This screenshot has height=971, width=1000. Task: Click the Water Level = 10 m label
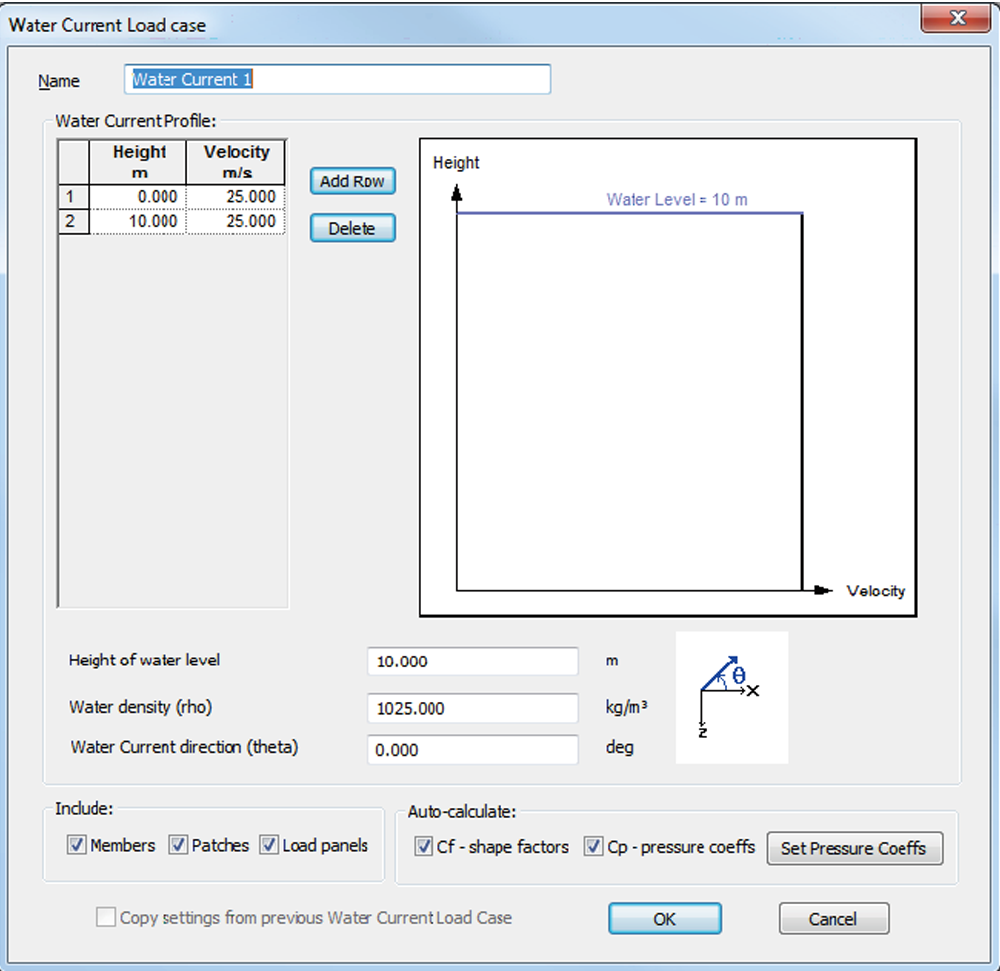click(677, 200)
